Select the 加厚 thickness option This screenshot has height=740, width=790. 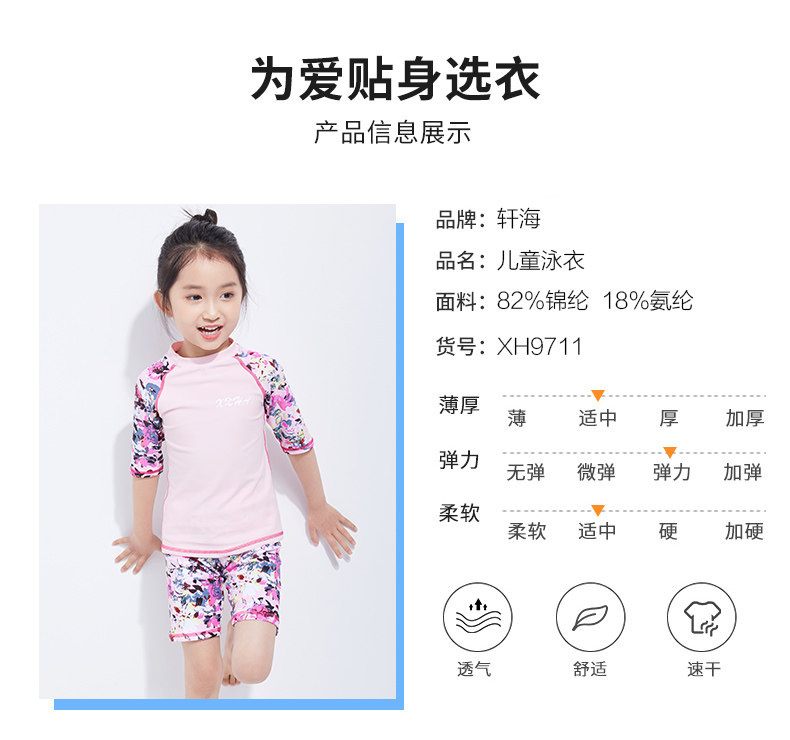[x=745, y=418]
